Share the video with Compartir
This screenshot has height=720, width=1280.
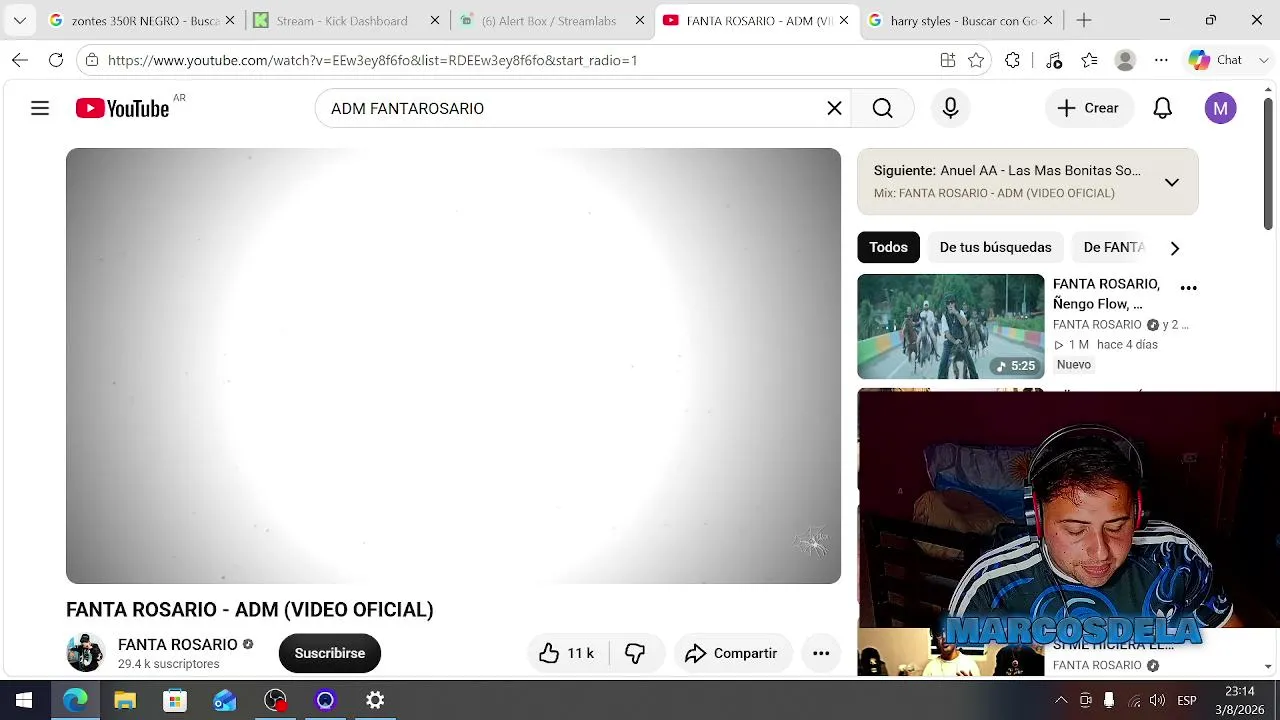click(x=732, y=653)
